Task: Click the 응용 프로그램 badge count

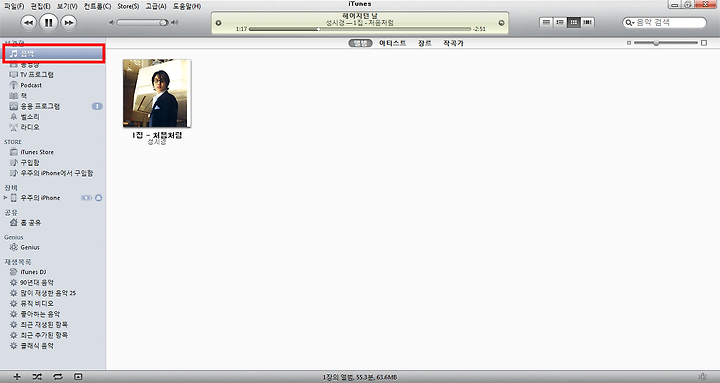Action: (x=97, y=106)
